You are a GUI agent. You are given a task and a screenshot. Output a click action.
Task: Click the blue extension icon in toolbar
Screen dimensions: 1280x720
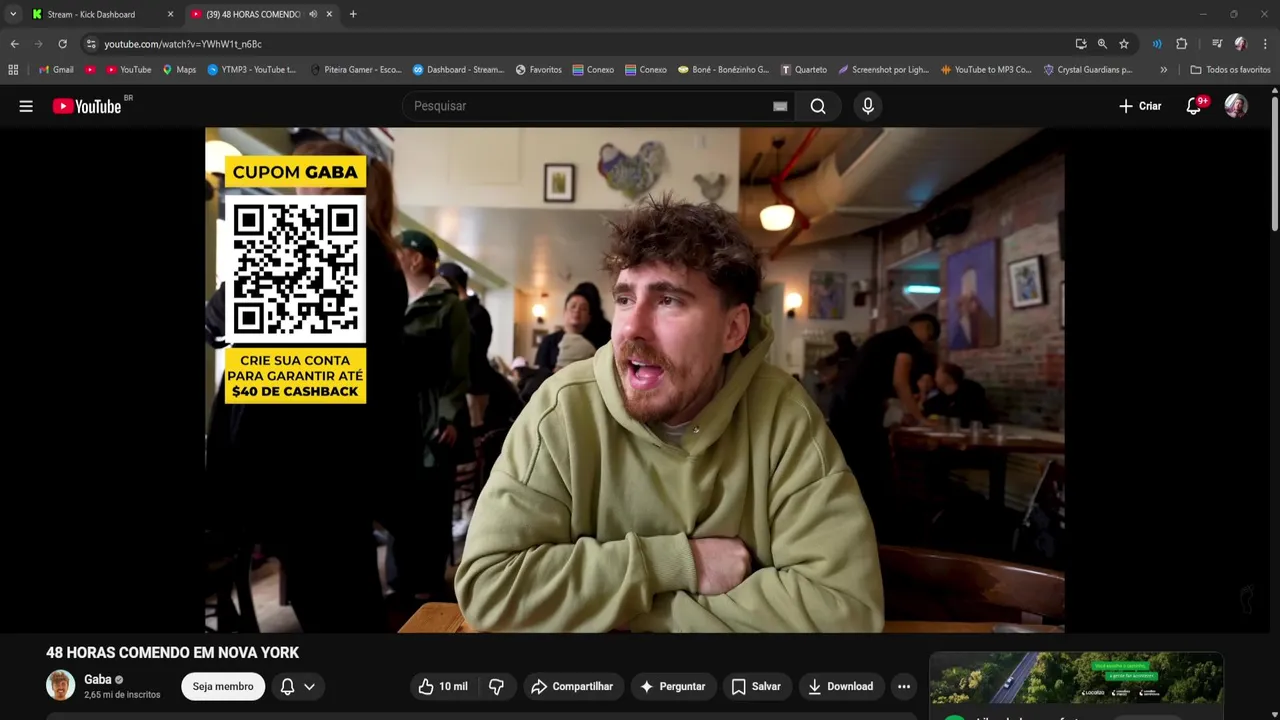pos(1157,44)
